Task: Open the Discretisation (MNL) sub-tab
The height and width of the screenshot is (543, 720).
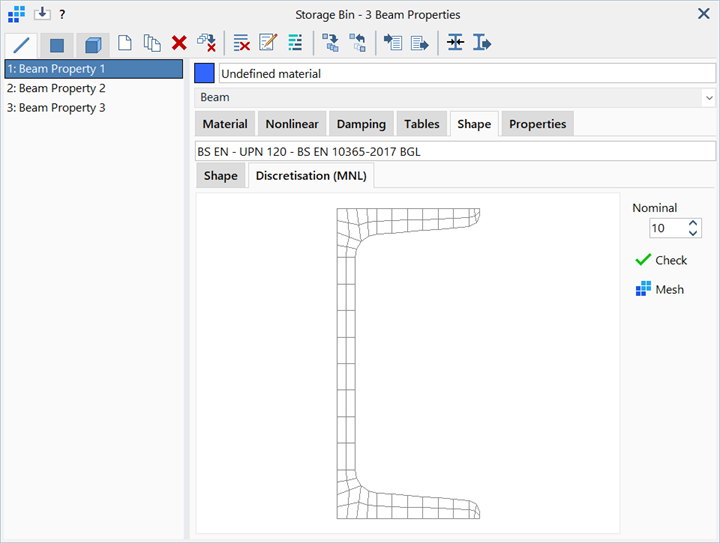Action: pyautogui.click(x=311, y=176)
